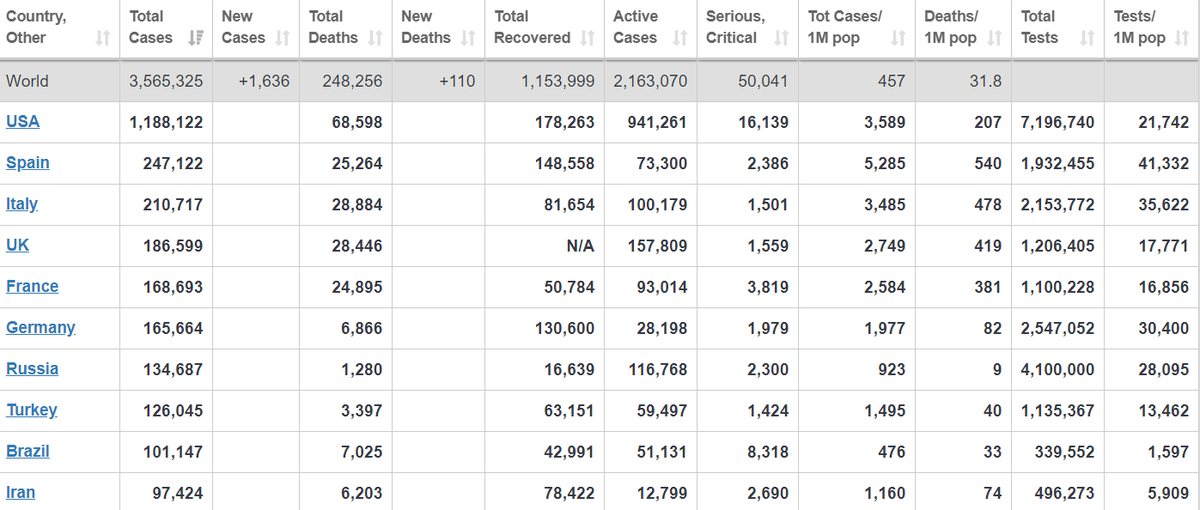Open the France country link
The image size is (1200, 510).
pos(32,286)
